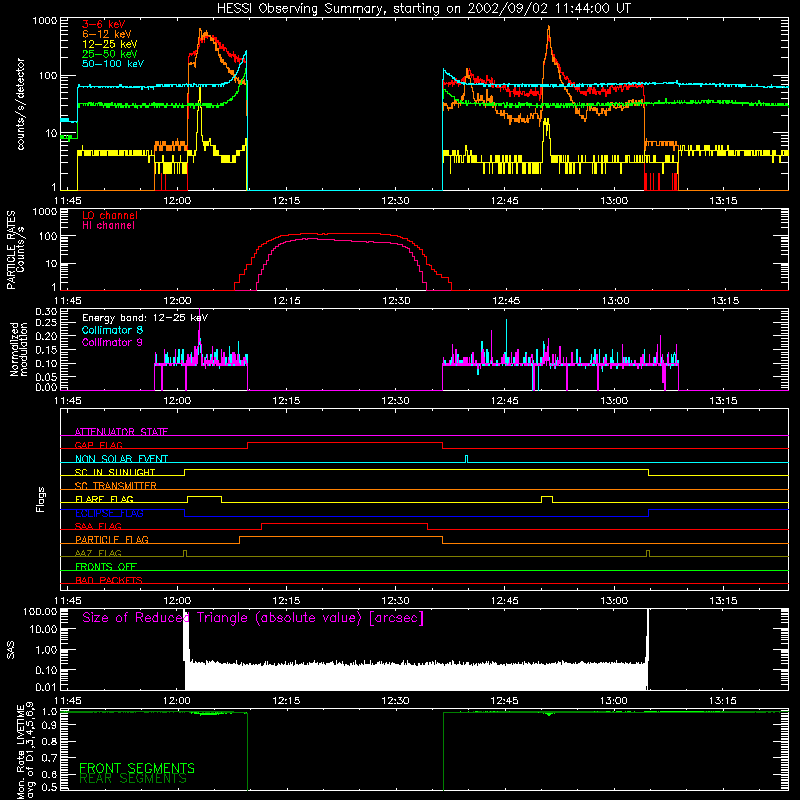Select the Collimator 9 legend label

click(112, 342)
